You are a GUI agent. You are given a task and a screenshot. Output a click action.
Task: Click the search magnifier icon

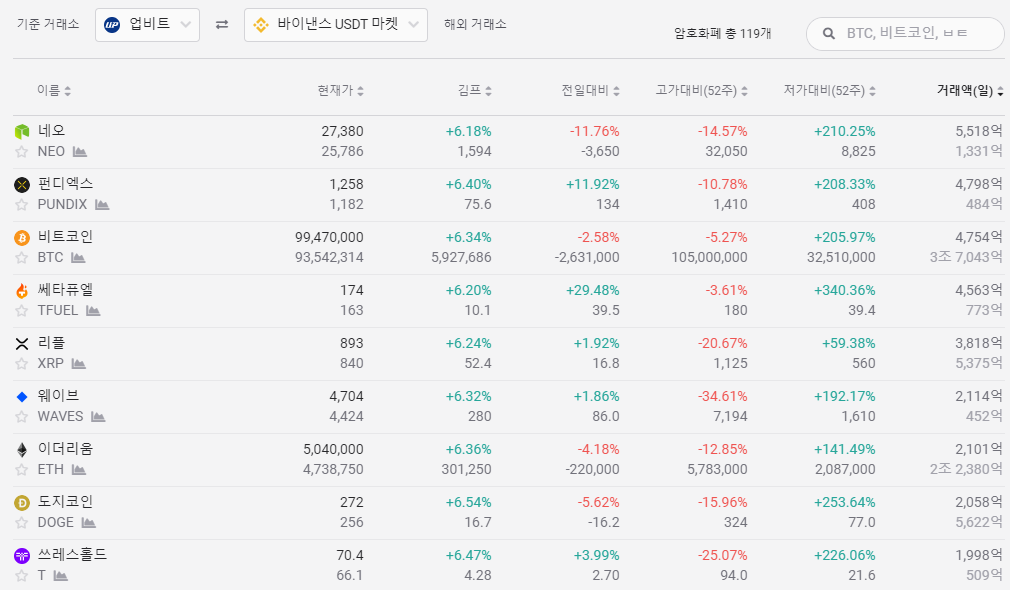pyautogui.click(x=829, y=34)
